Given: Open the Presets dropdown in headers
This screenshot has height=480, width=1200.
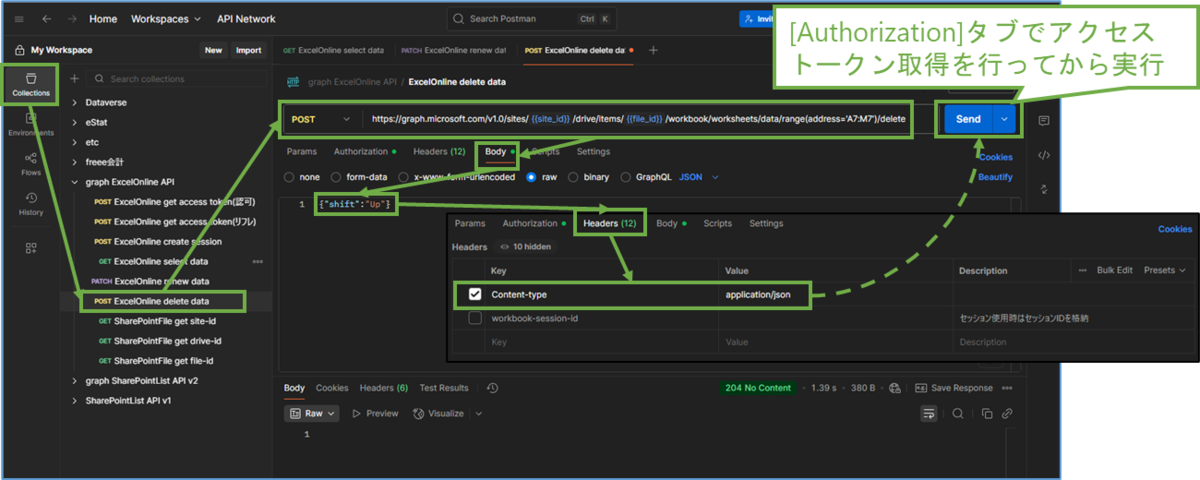Looking at the screenshot, I should pyautogui.click(x=1165, y=270).
